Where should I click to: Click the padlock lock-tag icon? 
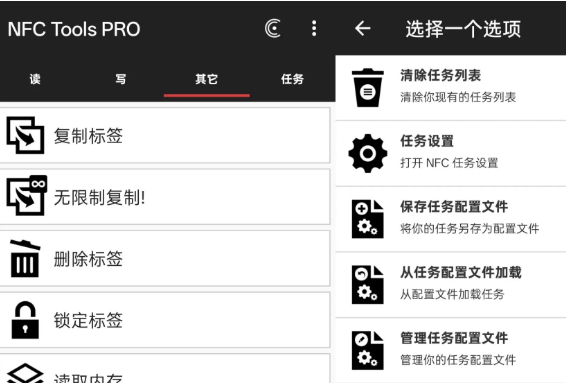click(25, 320)
